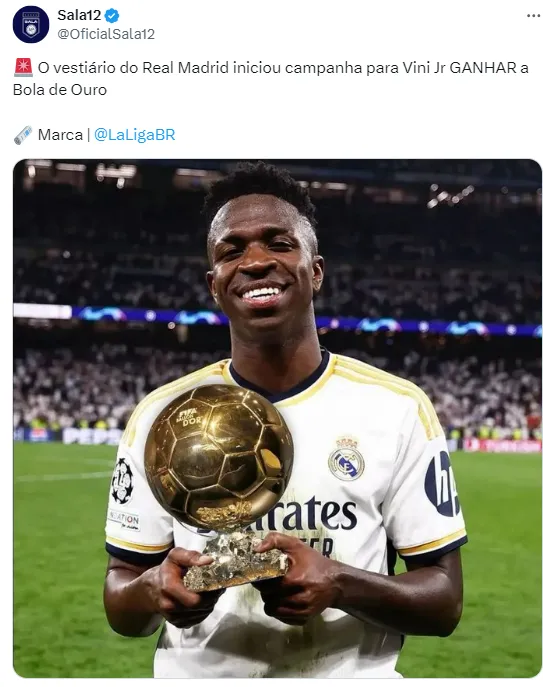543x687 pixels.
Task: Click the rolled newspaper emoji
Action: (x=23, y=135)
